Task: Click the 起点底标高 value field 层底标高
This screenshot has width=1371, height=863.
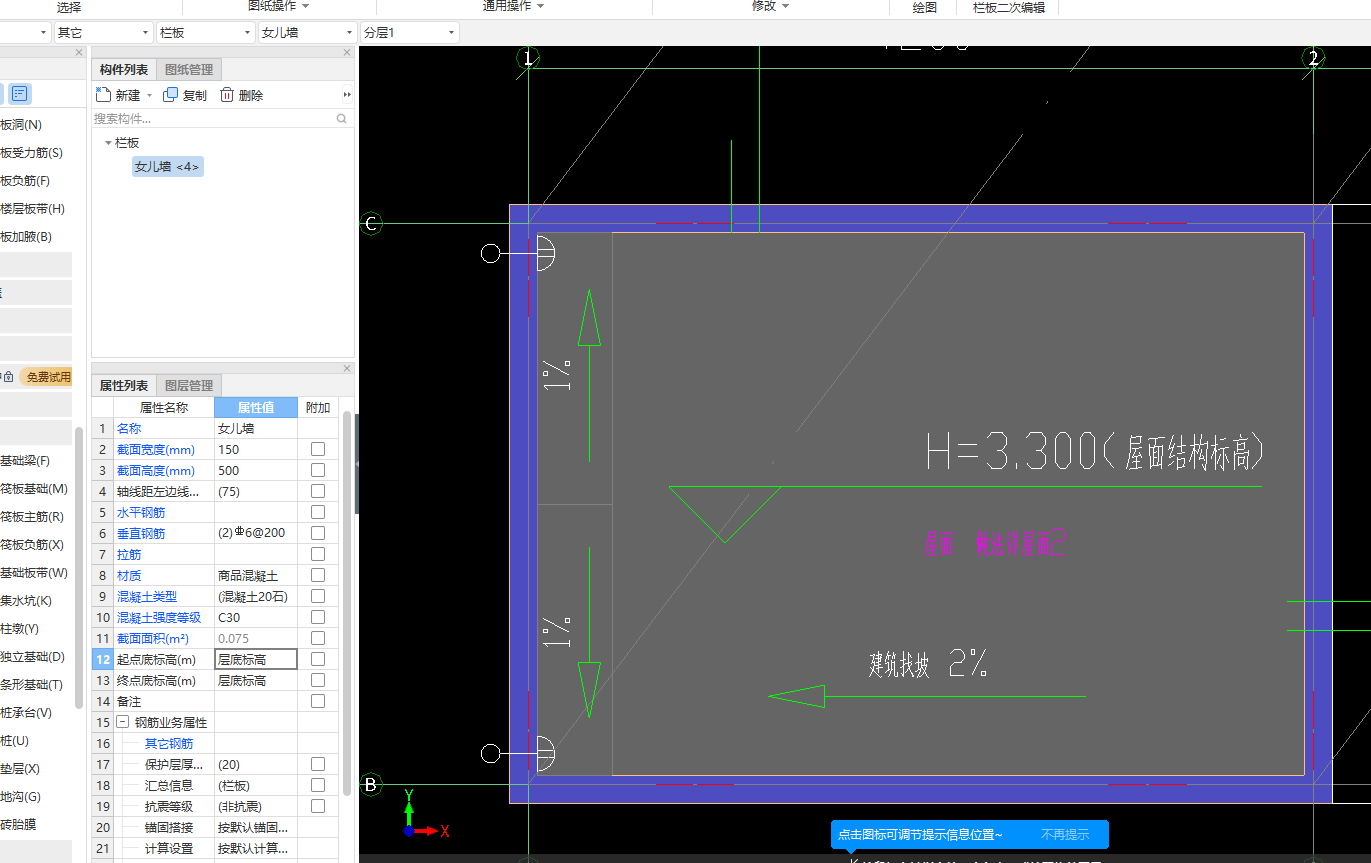Action: 256,659
